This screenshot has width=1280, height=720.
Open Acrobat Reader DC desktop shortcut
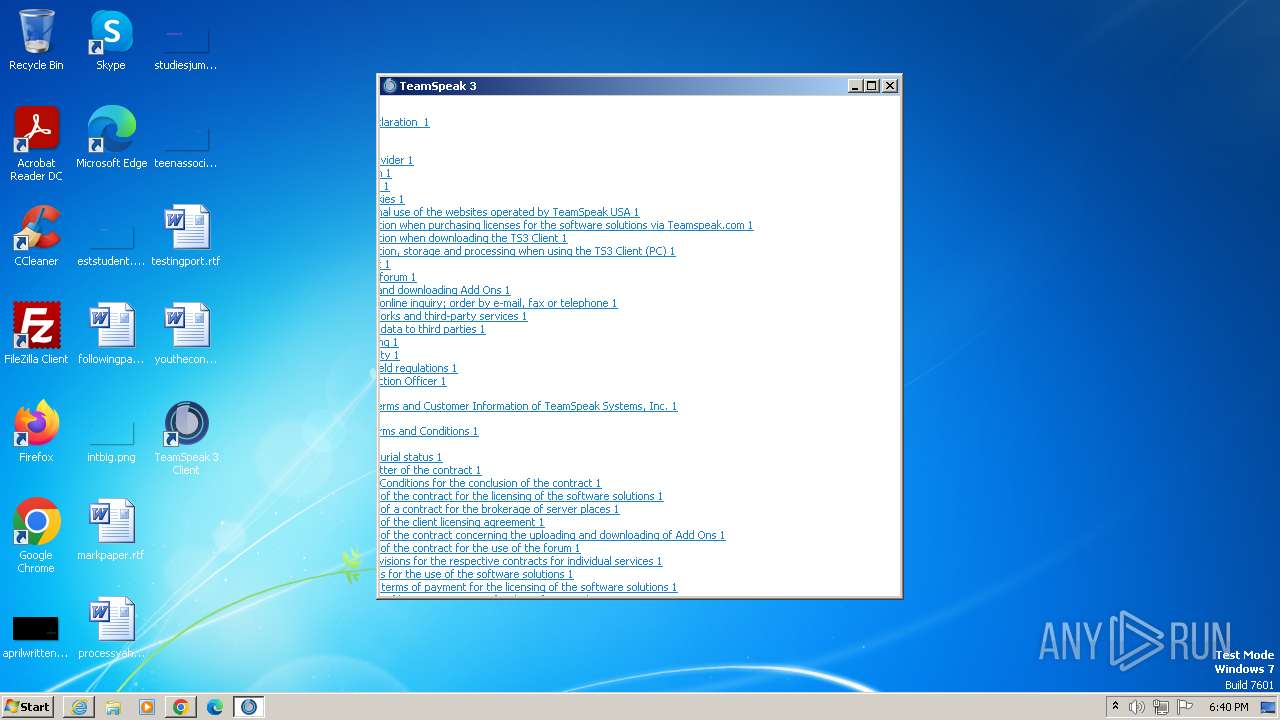tap(36, 144)
